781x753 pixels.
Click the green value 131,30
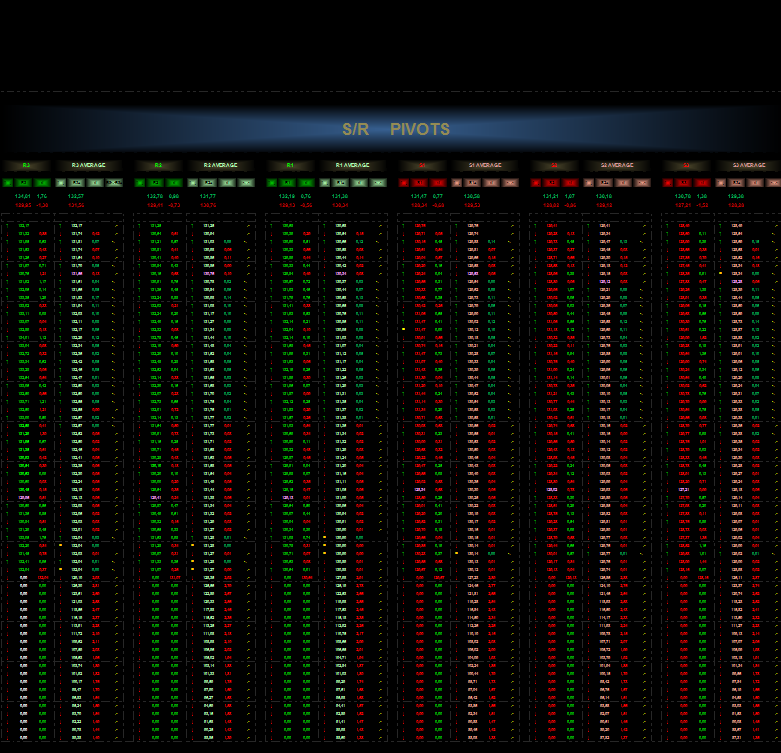[x=340, y=196]
